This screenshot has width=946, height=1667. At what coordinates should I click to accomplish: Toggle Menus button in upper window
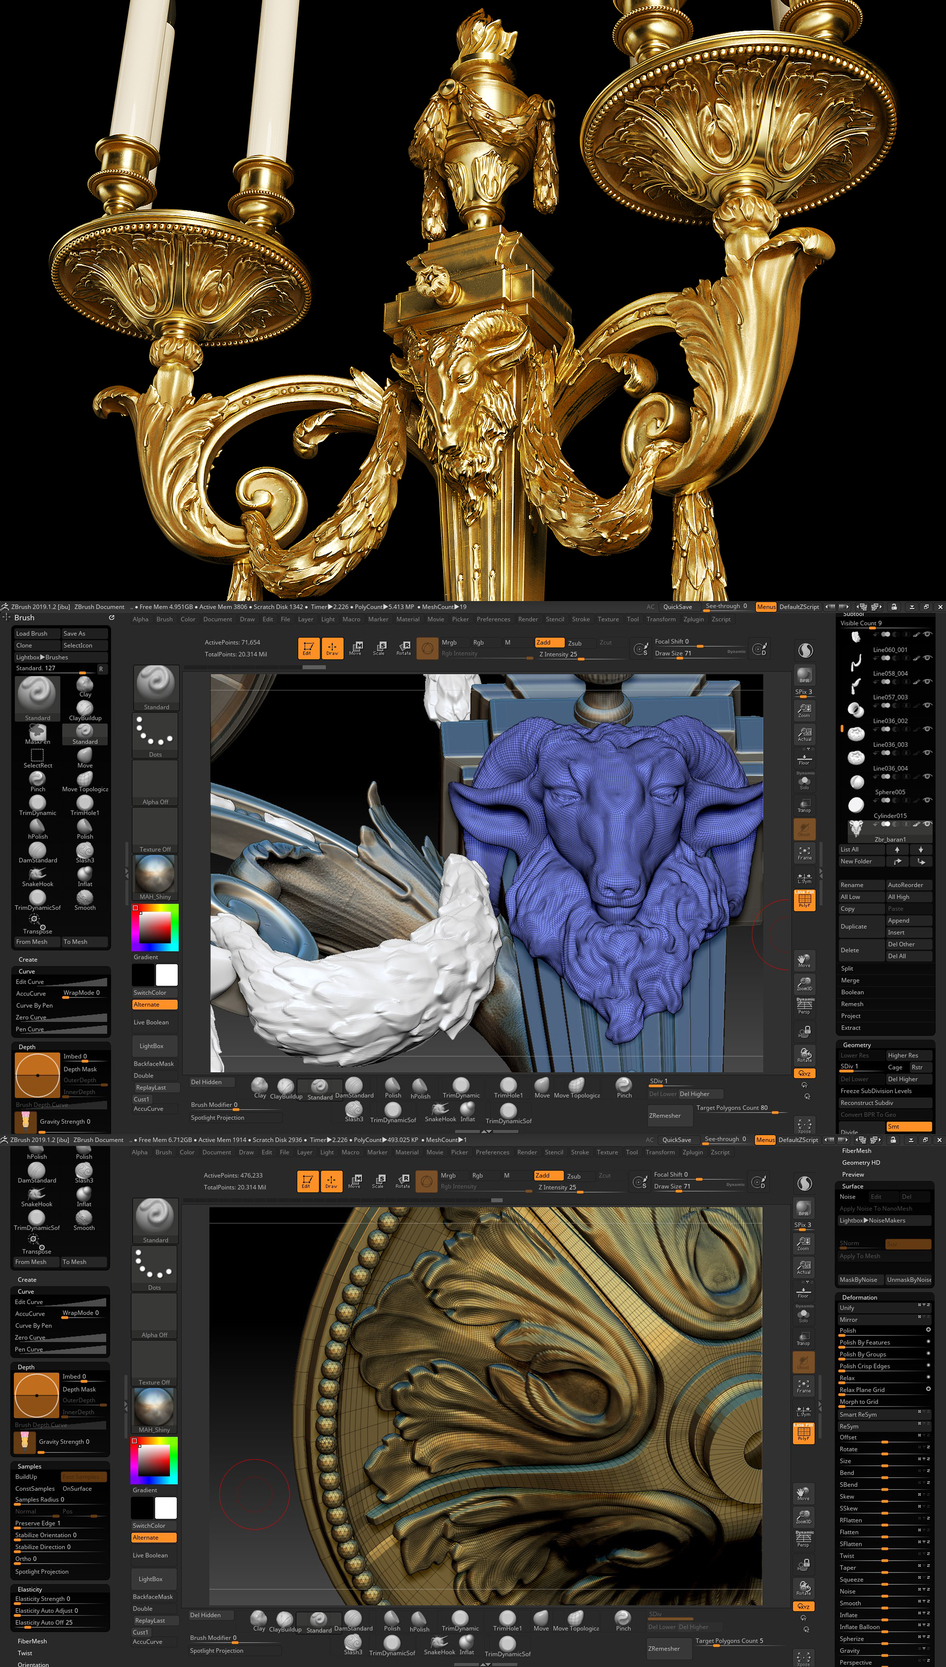point(766,607)
